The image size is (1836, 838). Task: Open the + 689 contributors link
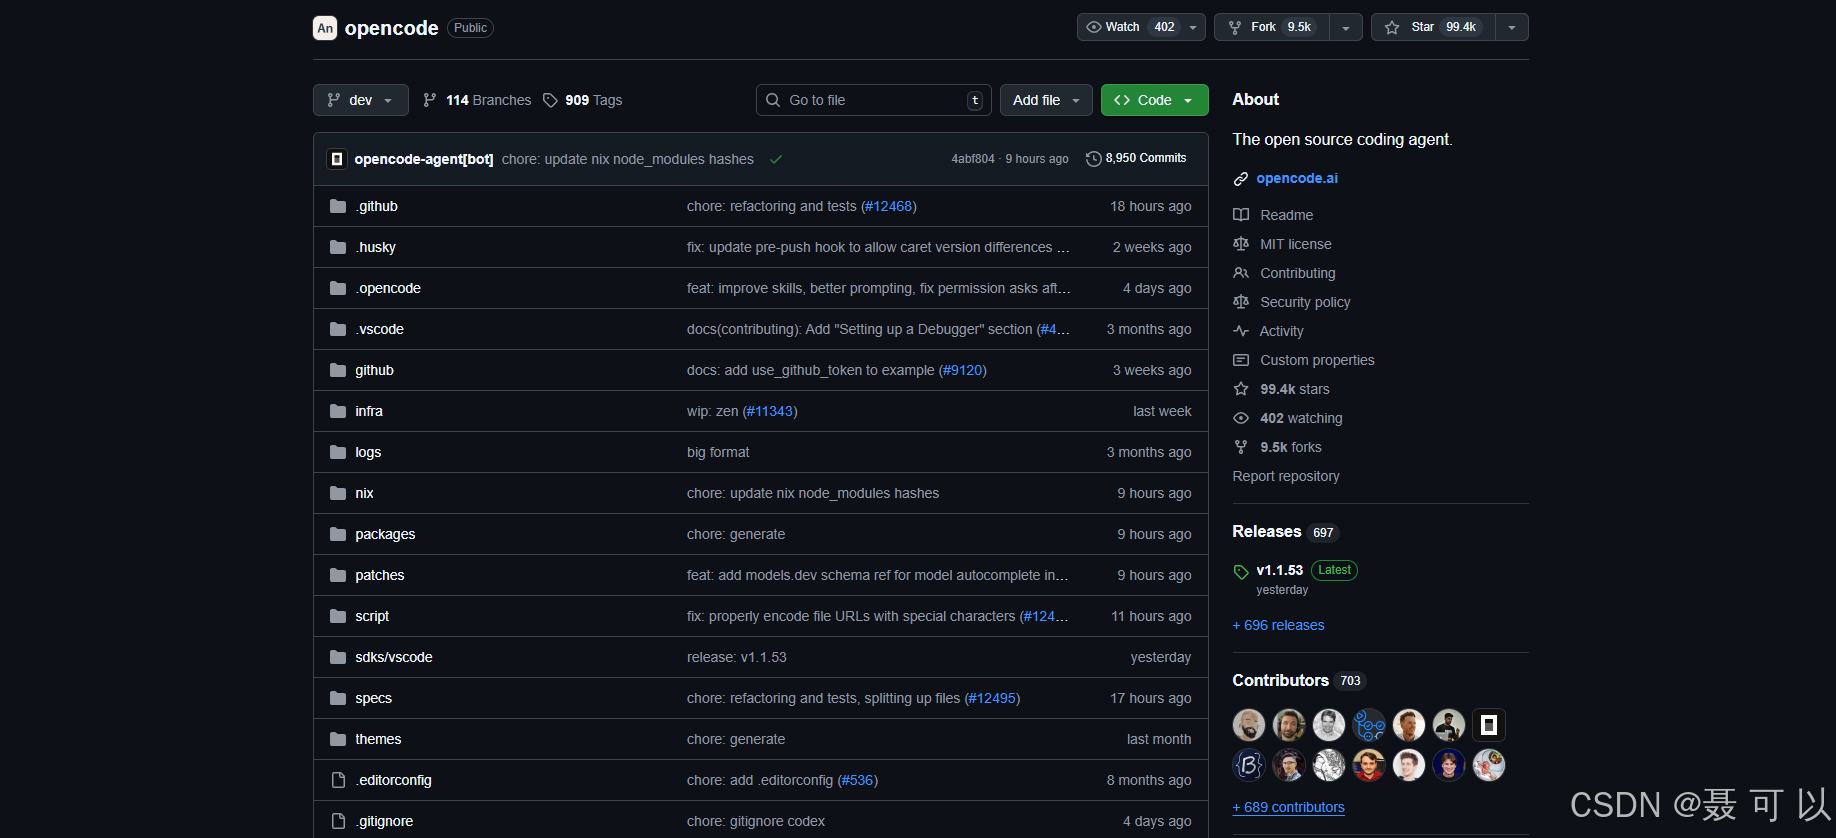[1288, 807]
